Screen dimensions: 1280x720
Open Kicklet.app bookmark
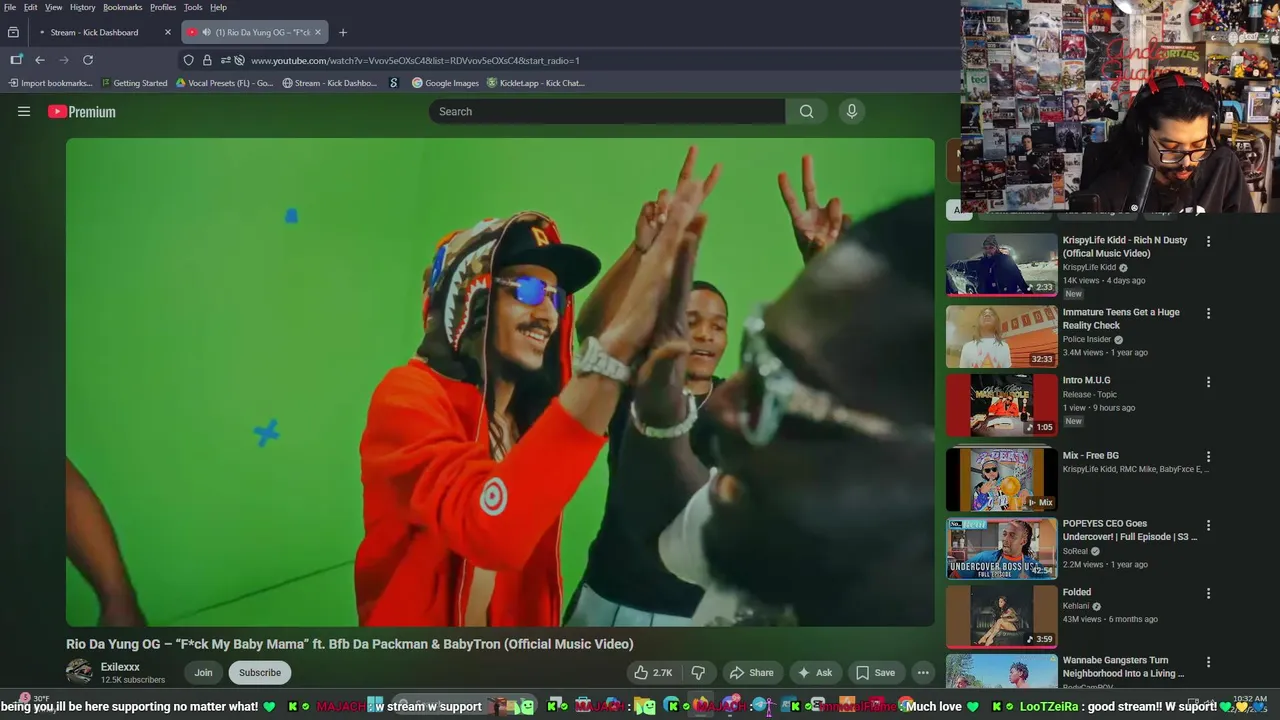pyautogui.click(x=536, y=83)
